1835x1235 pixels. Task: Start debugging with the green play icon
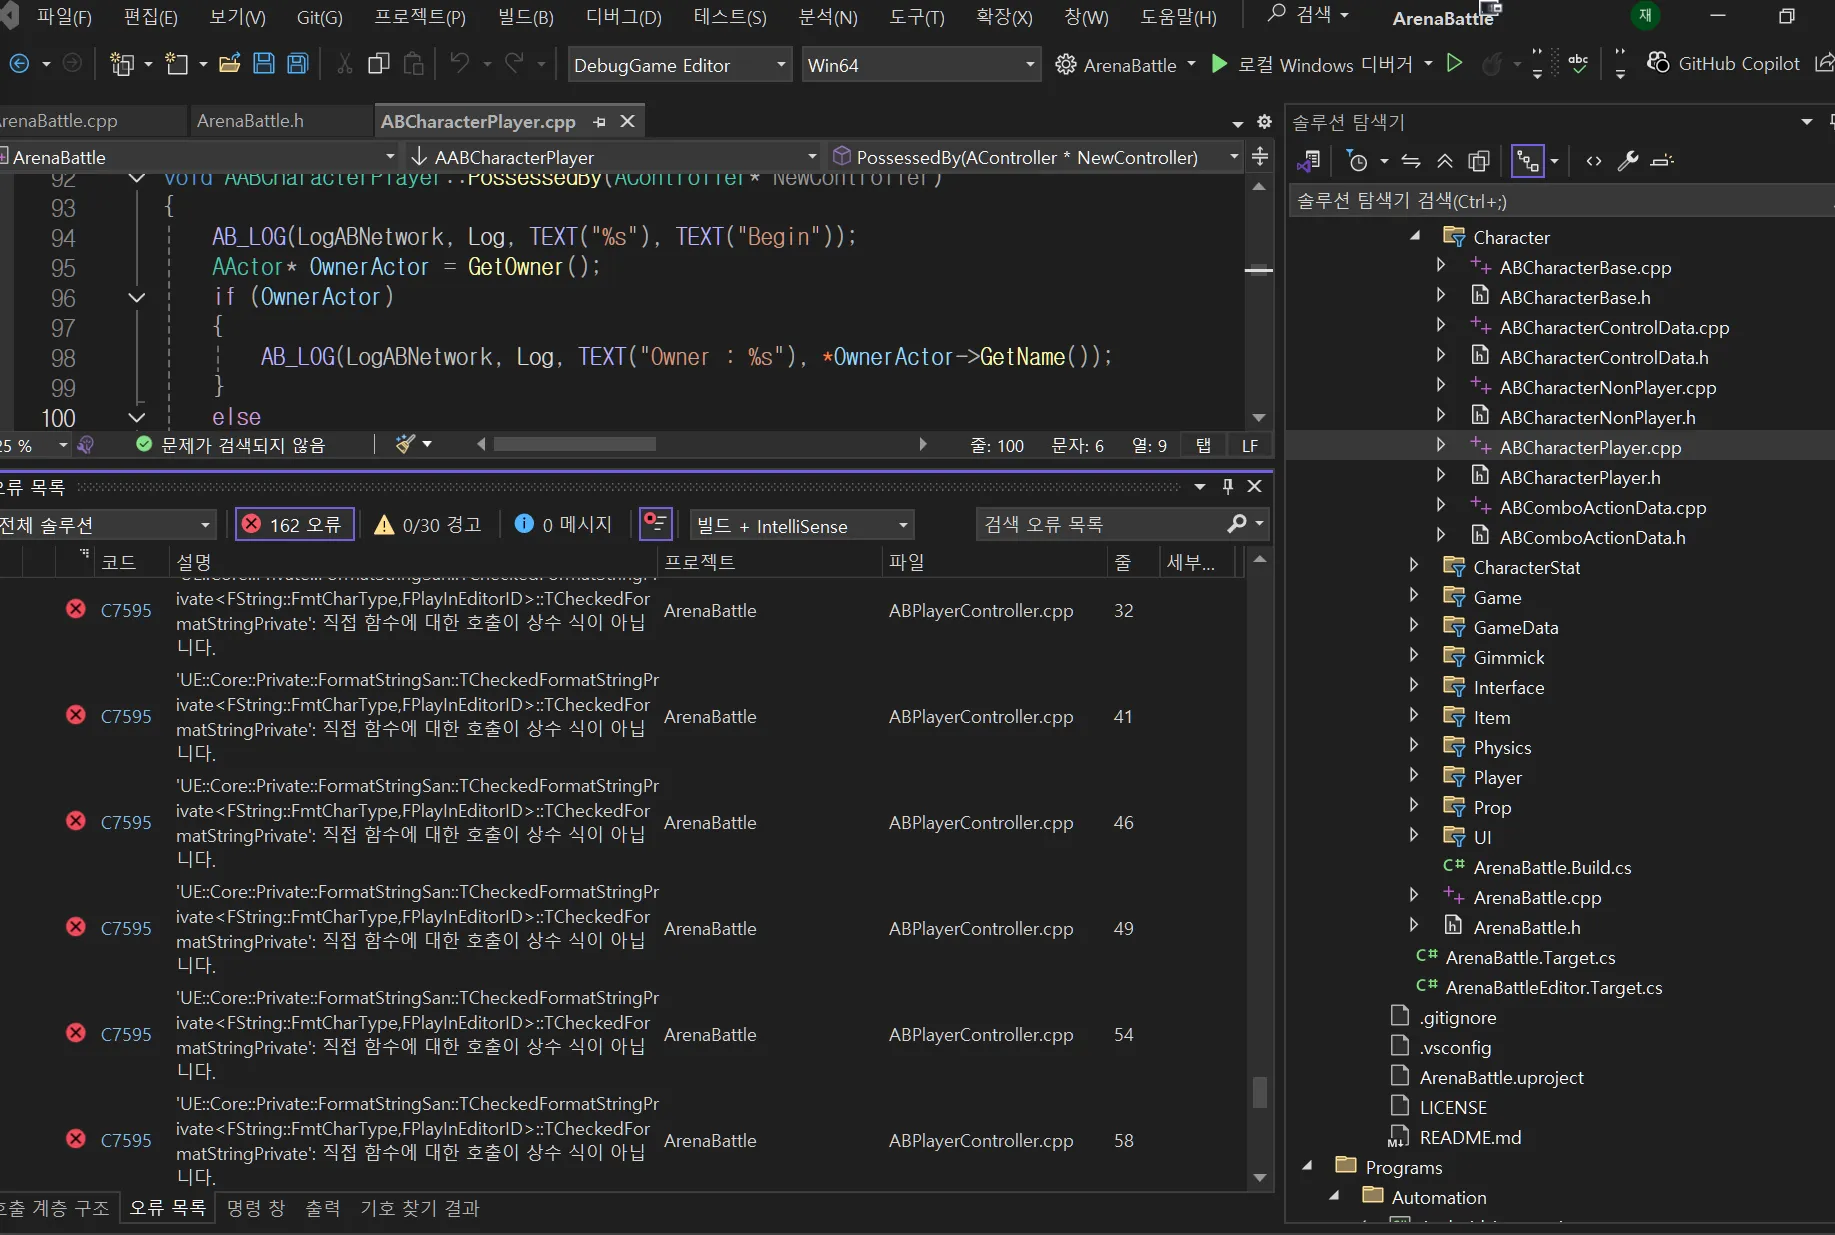(1219, 64)
